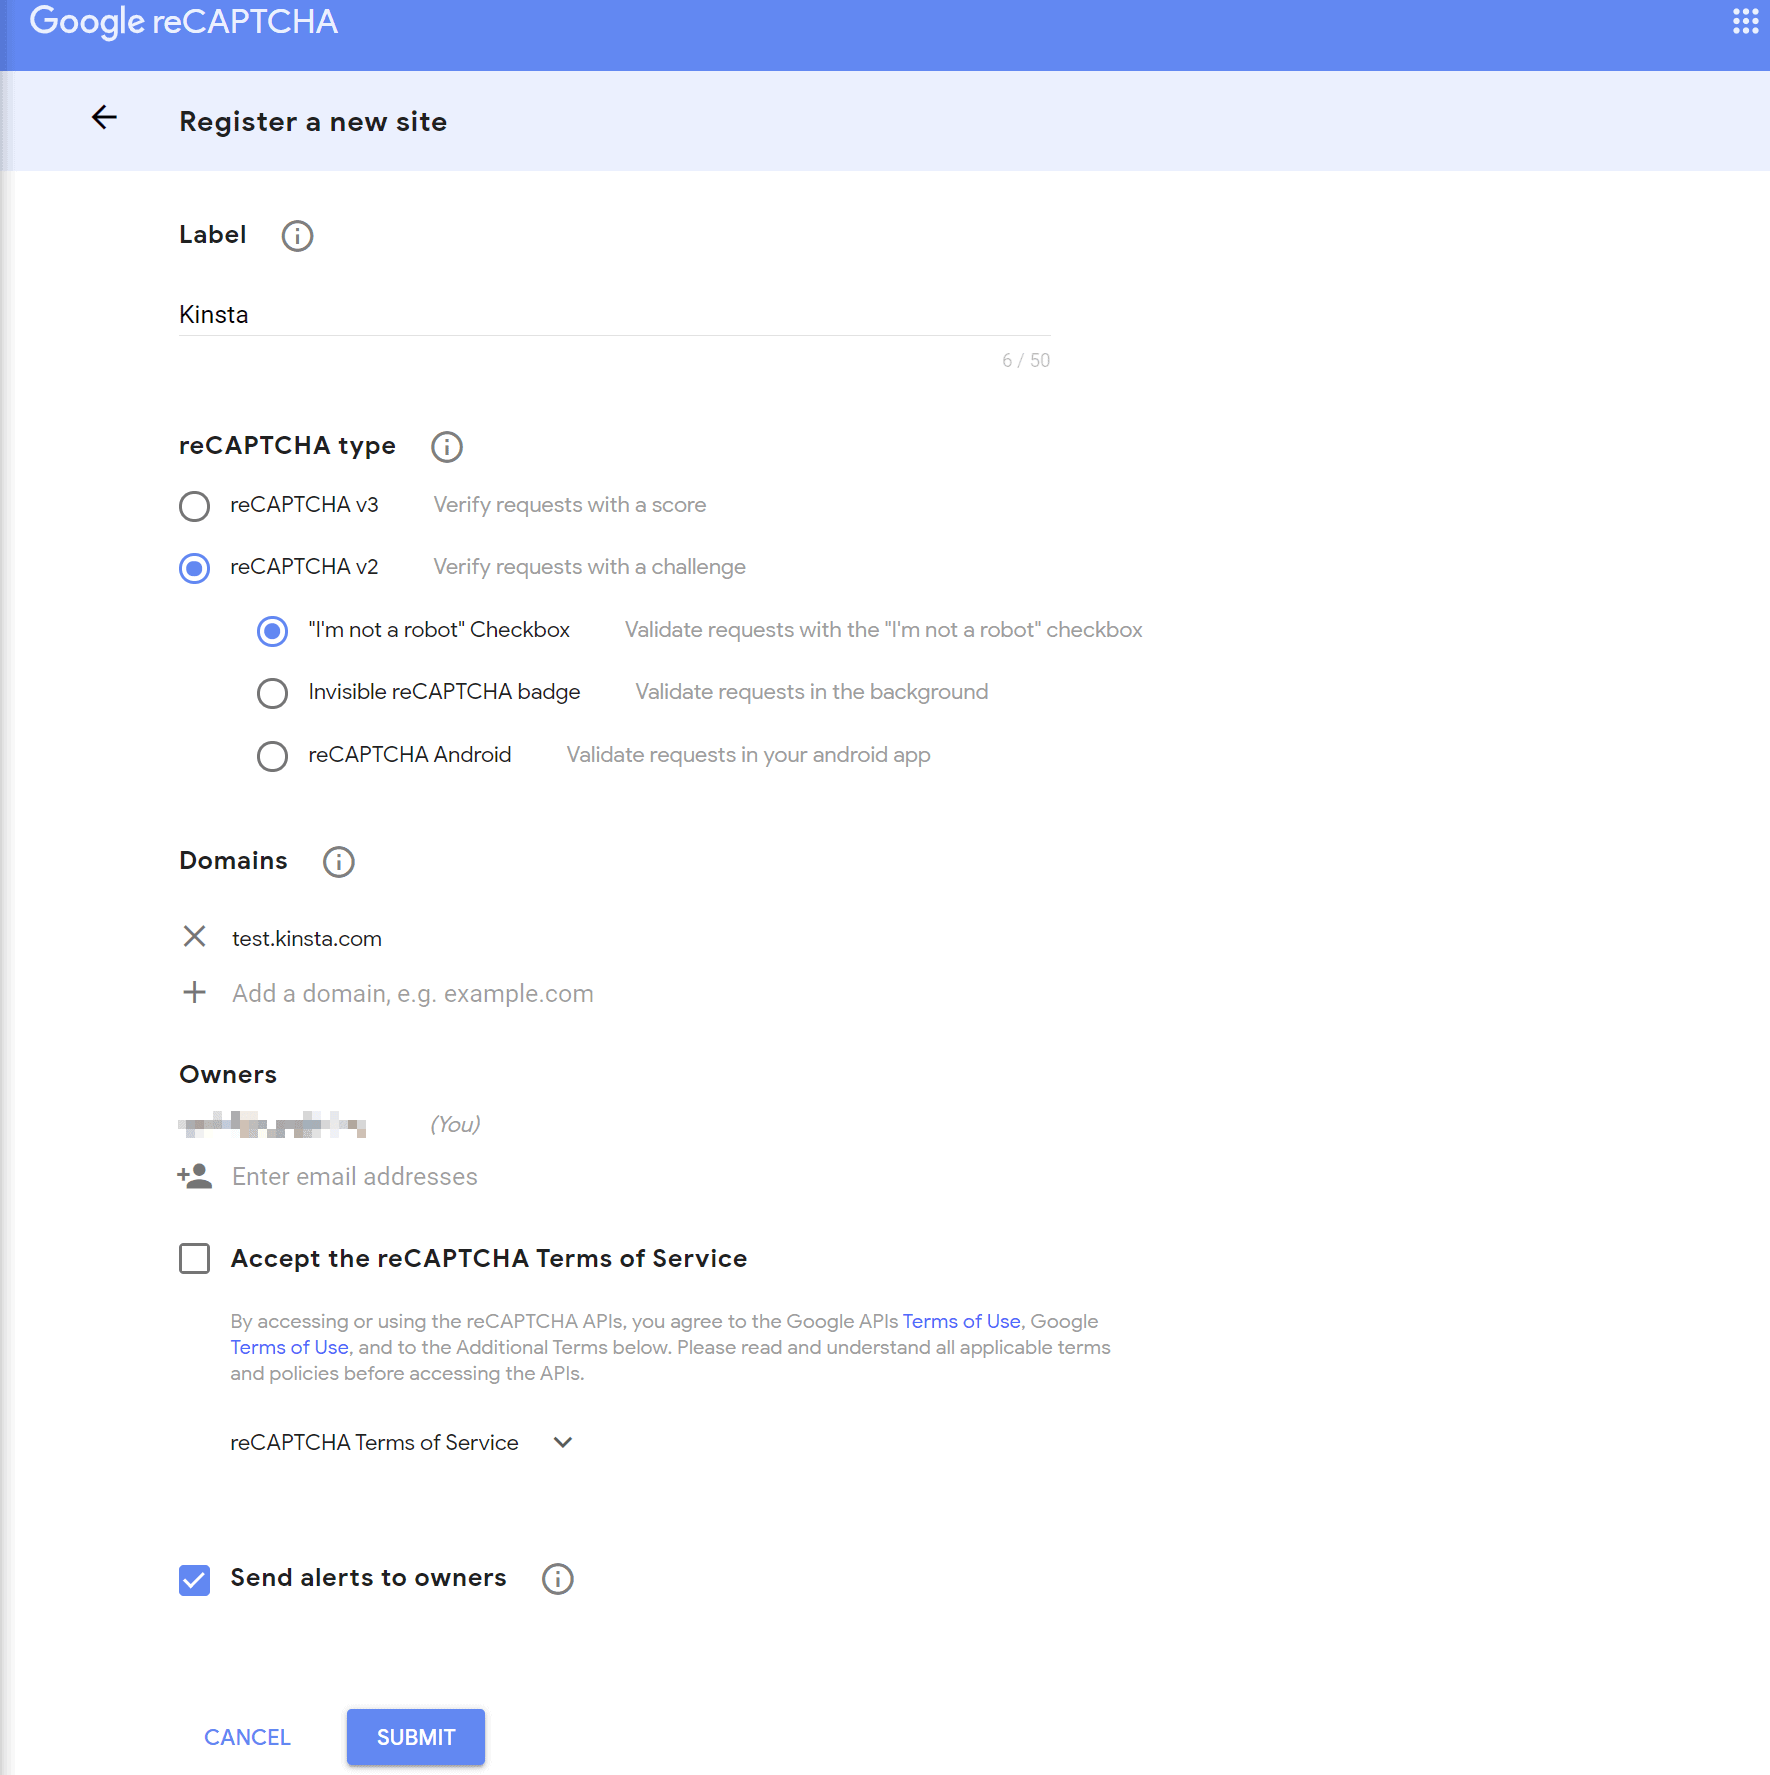Click the SUBMIT button

(415, 1737)
